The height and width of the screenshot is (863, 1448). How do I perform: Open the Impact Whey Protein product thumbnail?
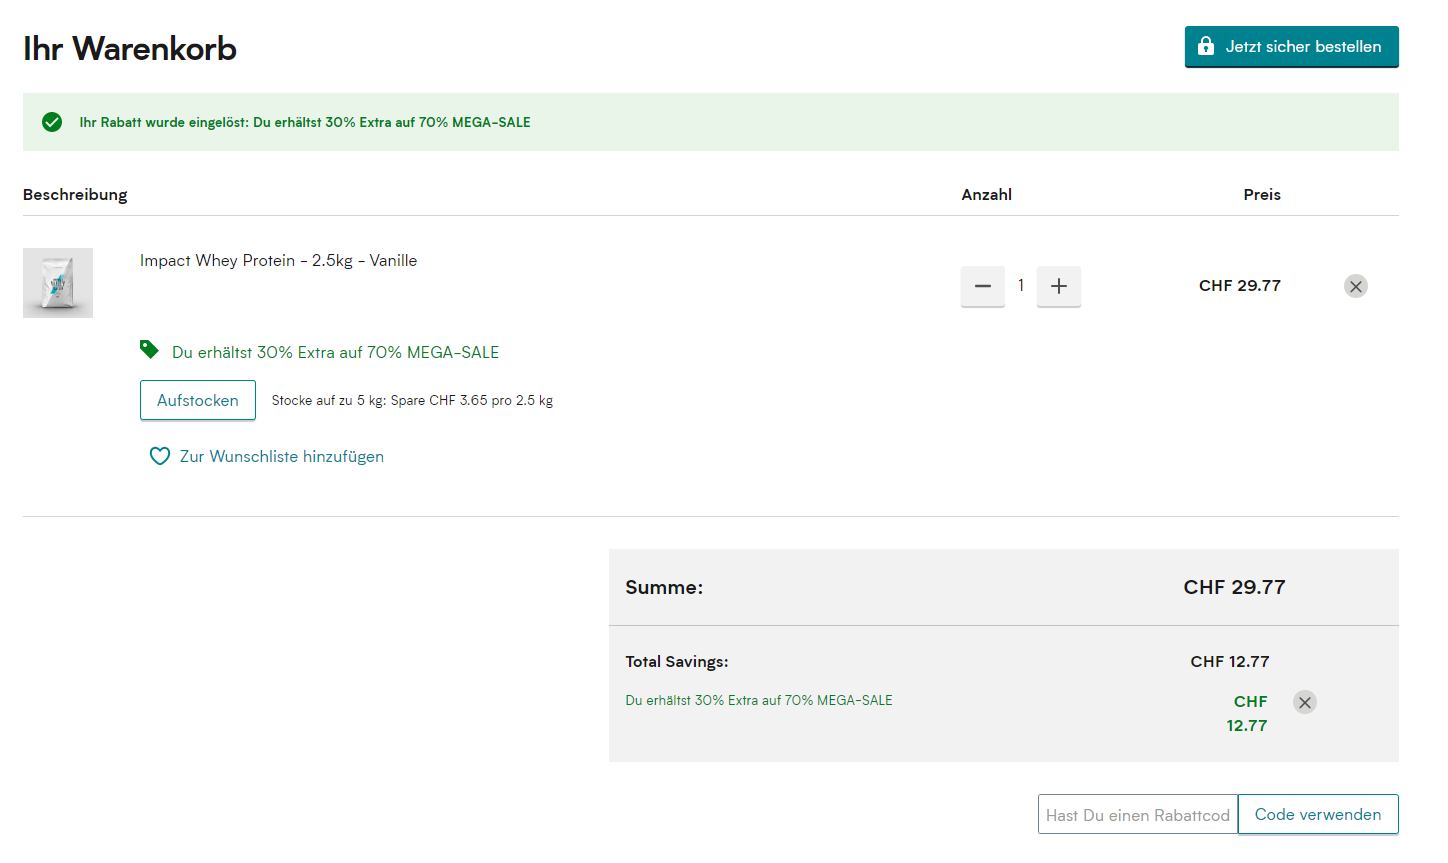pos(58,283)
